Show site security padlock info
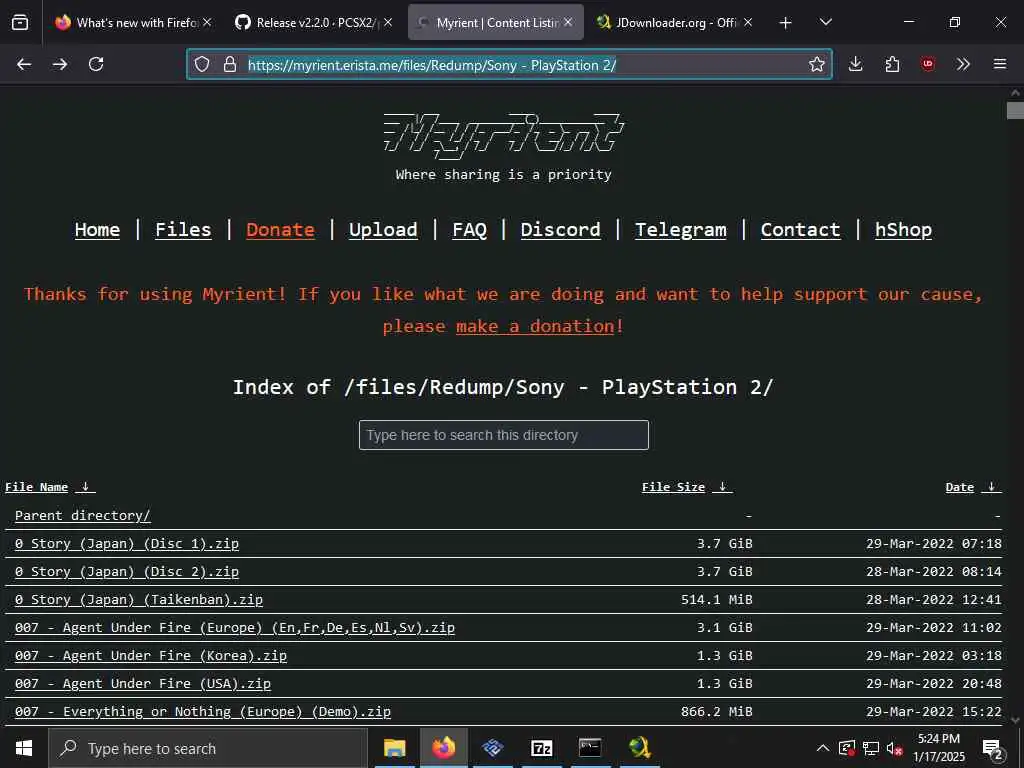Screen dimensions: 1024x768 pos(230,64)
